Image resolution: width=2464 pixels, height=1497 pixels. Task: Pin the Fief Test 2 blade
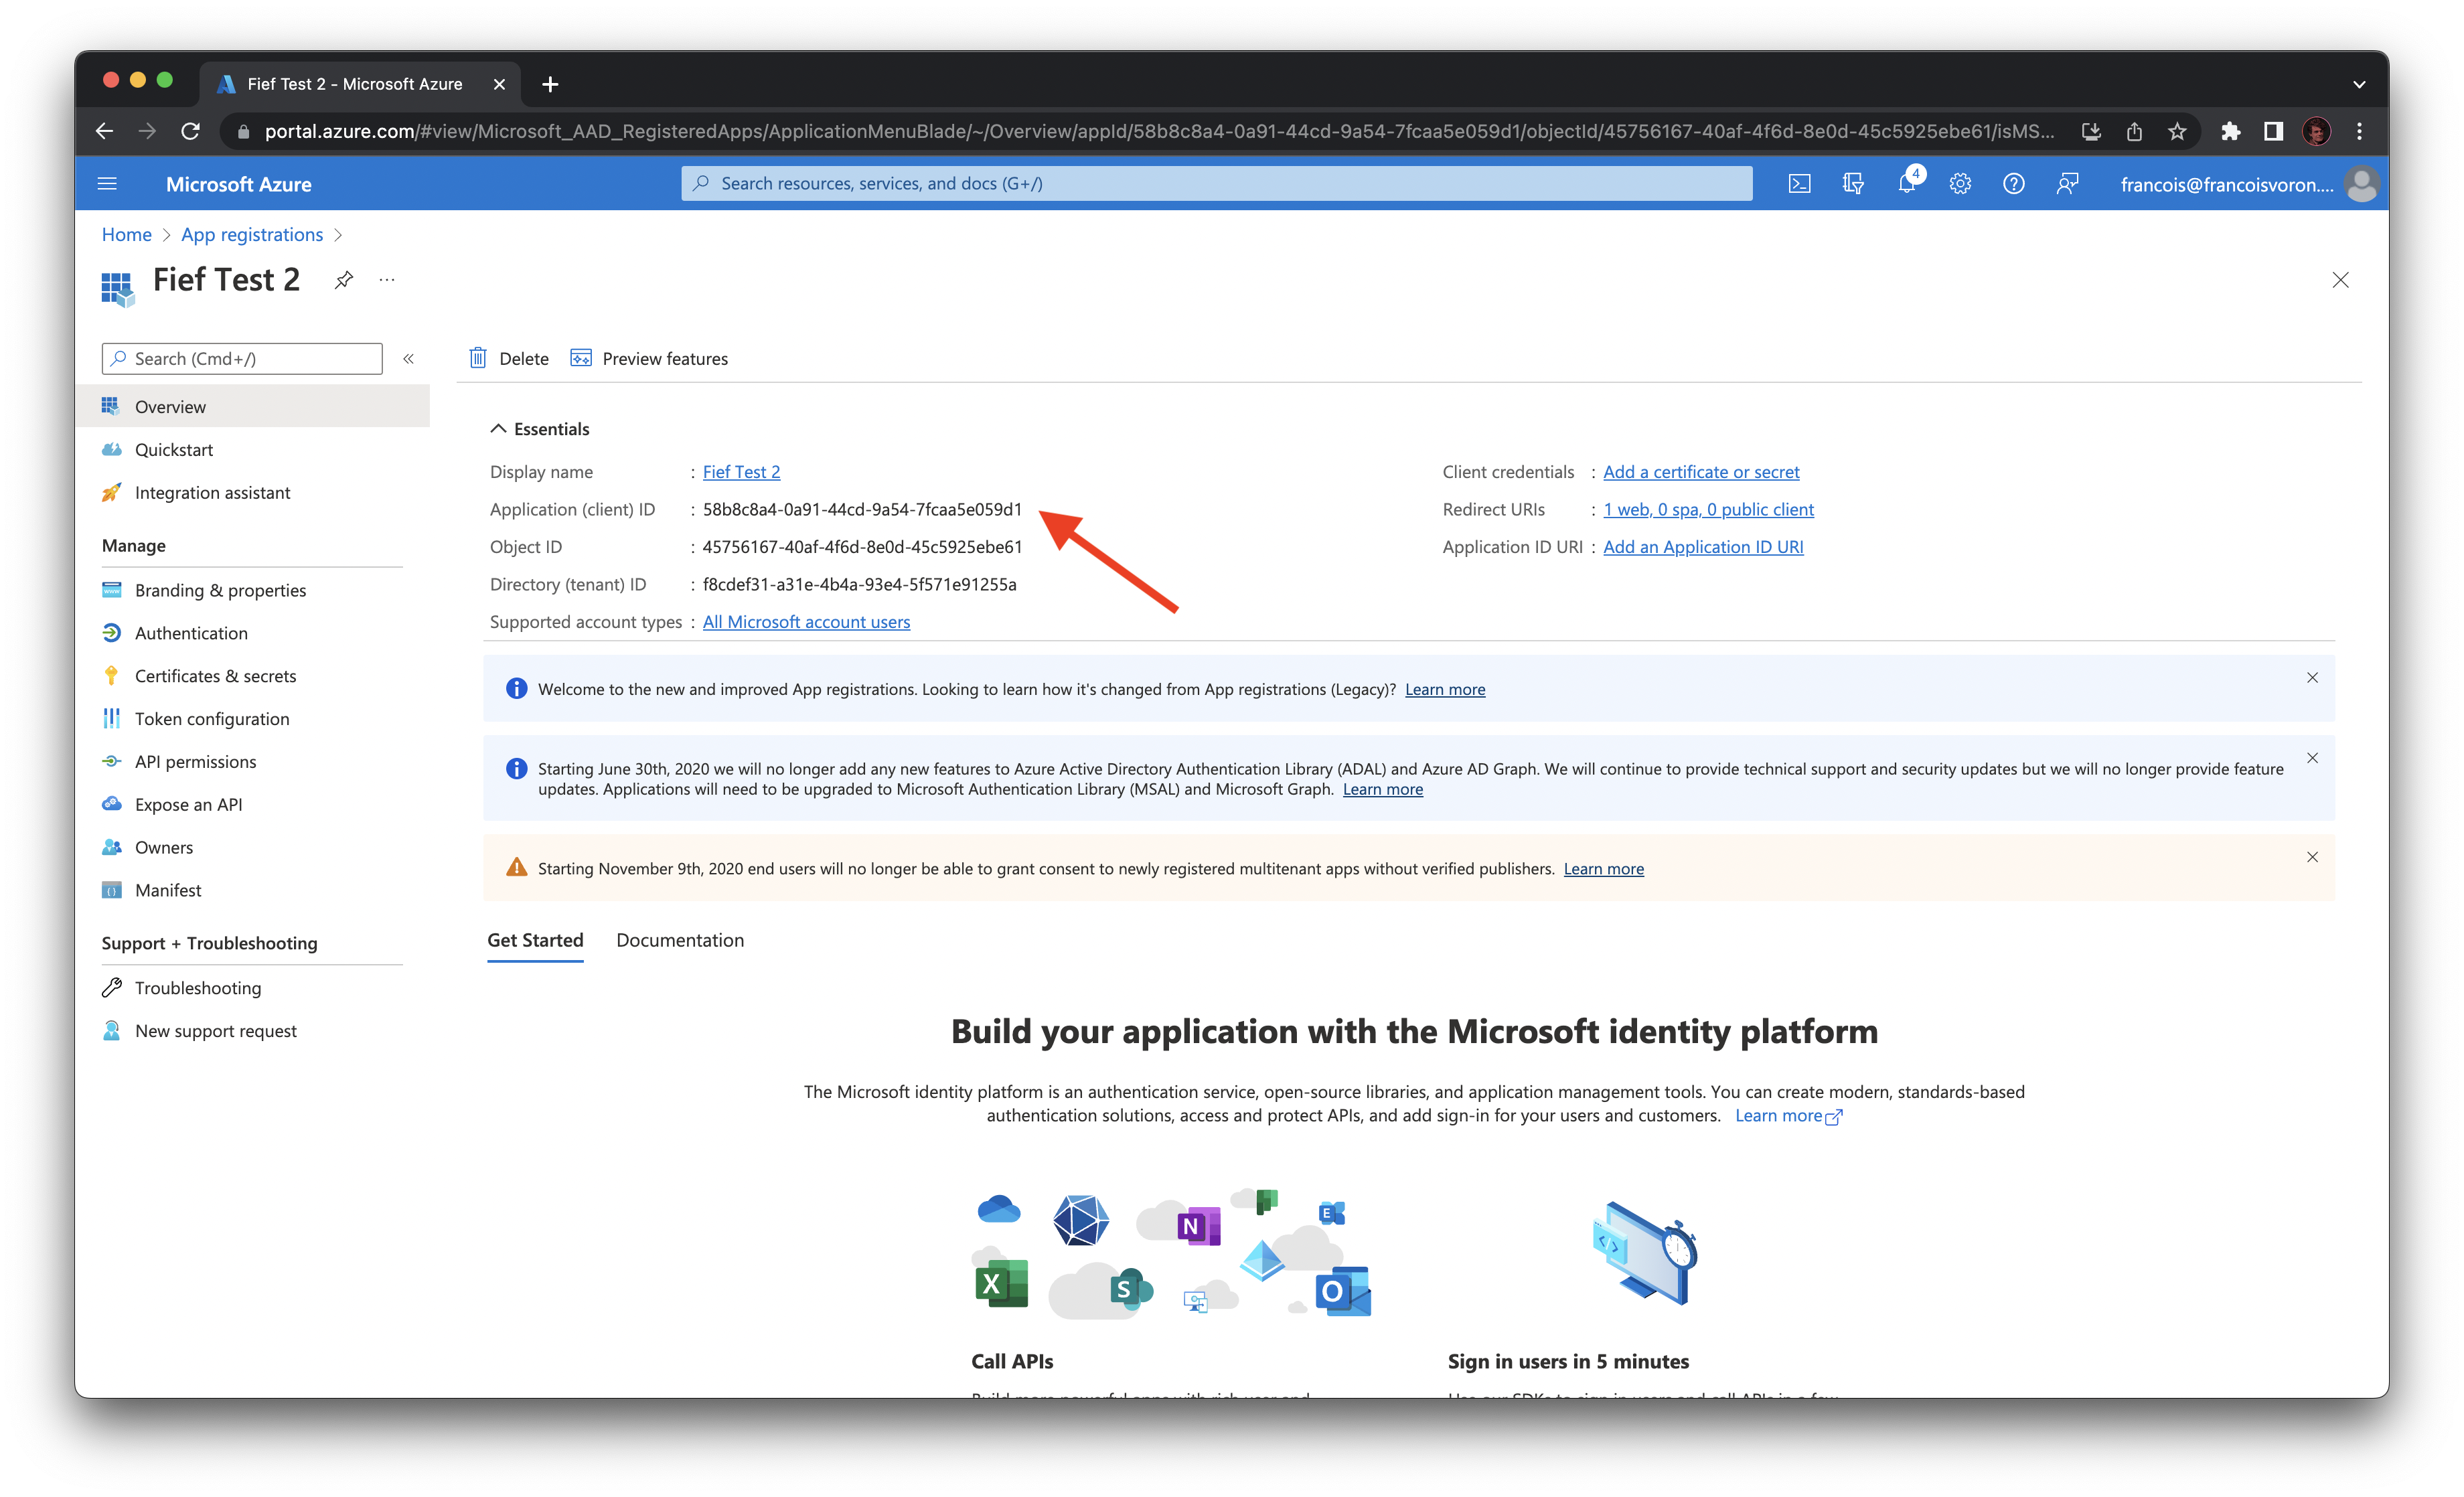pos(344,280)
